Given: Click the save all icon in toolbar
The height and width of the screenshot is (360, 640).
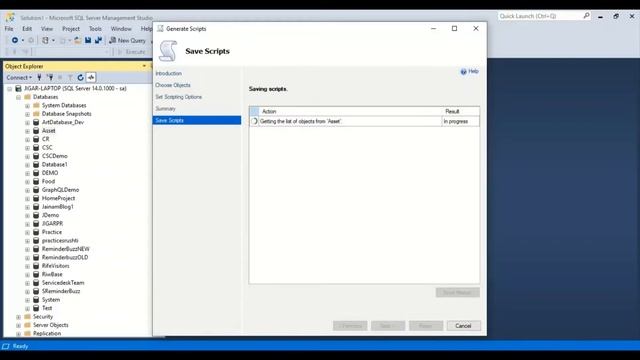Looking at the screenshot, I should tap(98, 40).
